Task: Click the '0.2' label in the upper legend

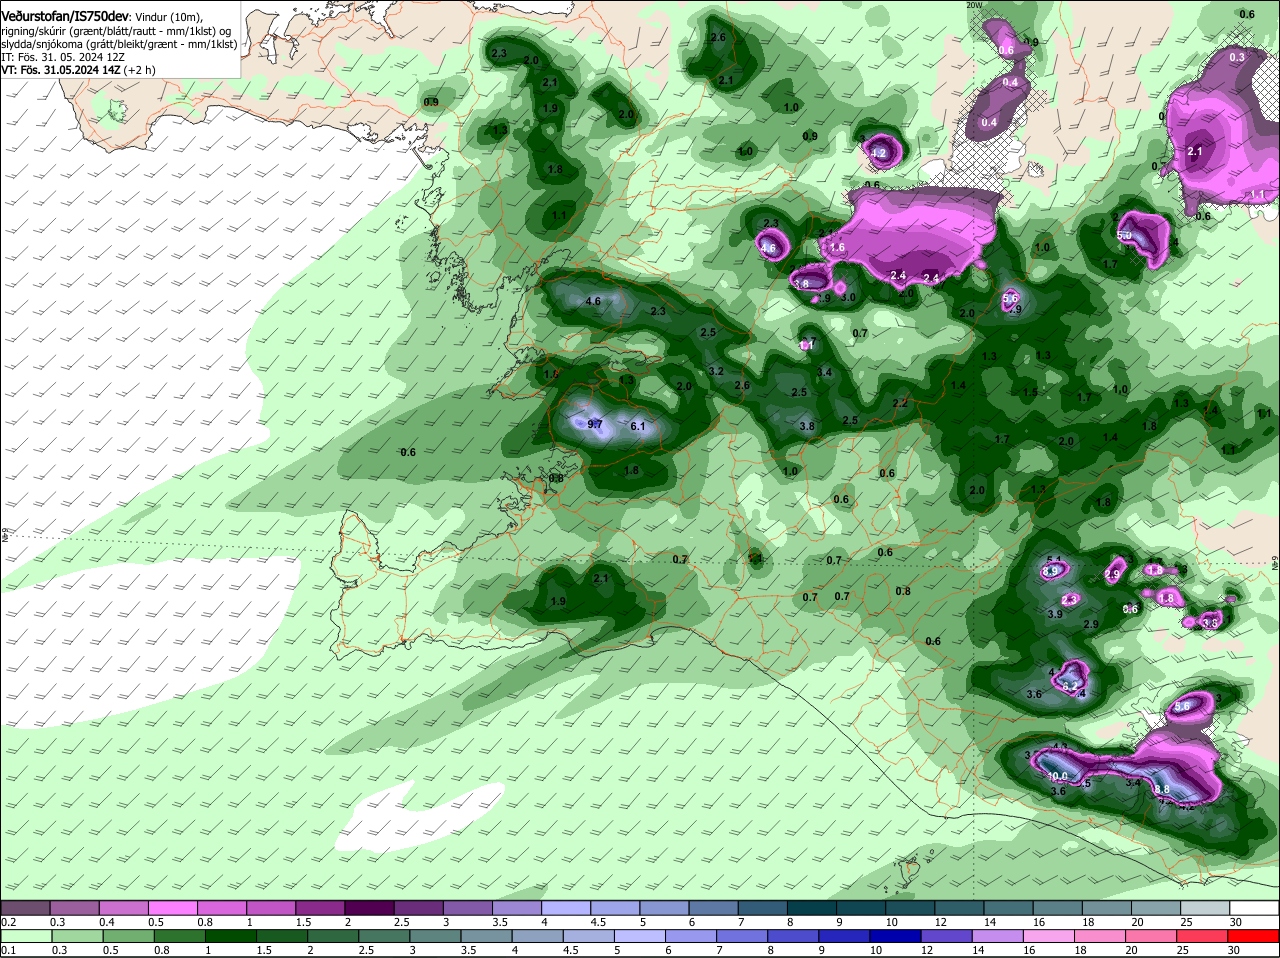Action: [8, 921]
